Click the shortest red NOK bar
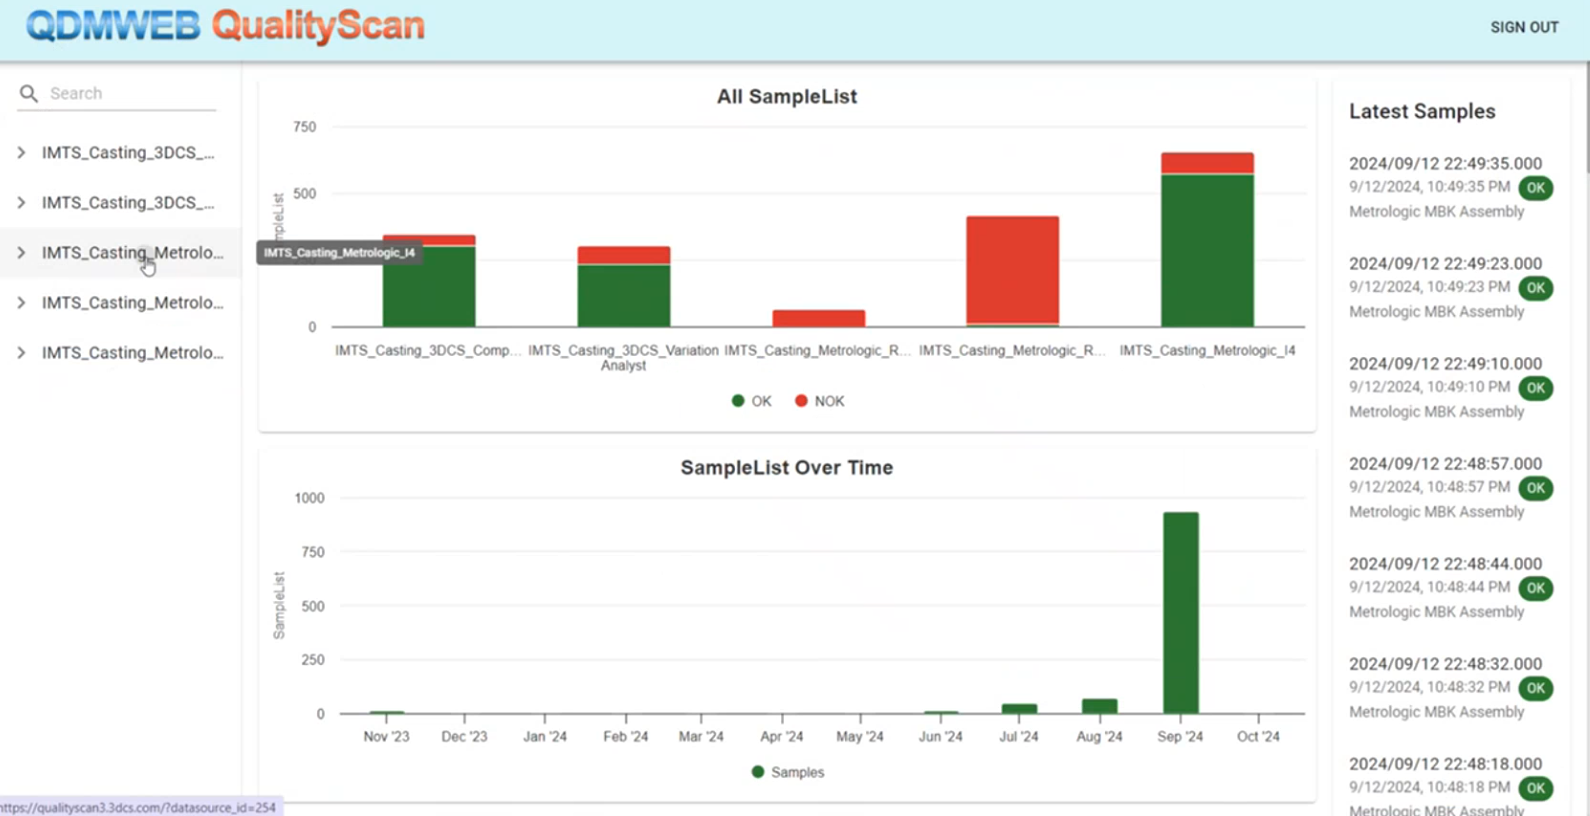Viewport: 1590px width, 816px height. (x=818, y=318)
